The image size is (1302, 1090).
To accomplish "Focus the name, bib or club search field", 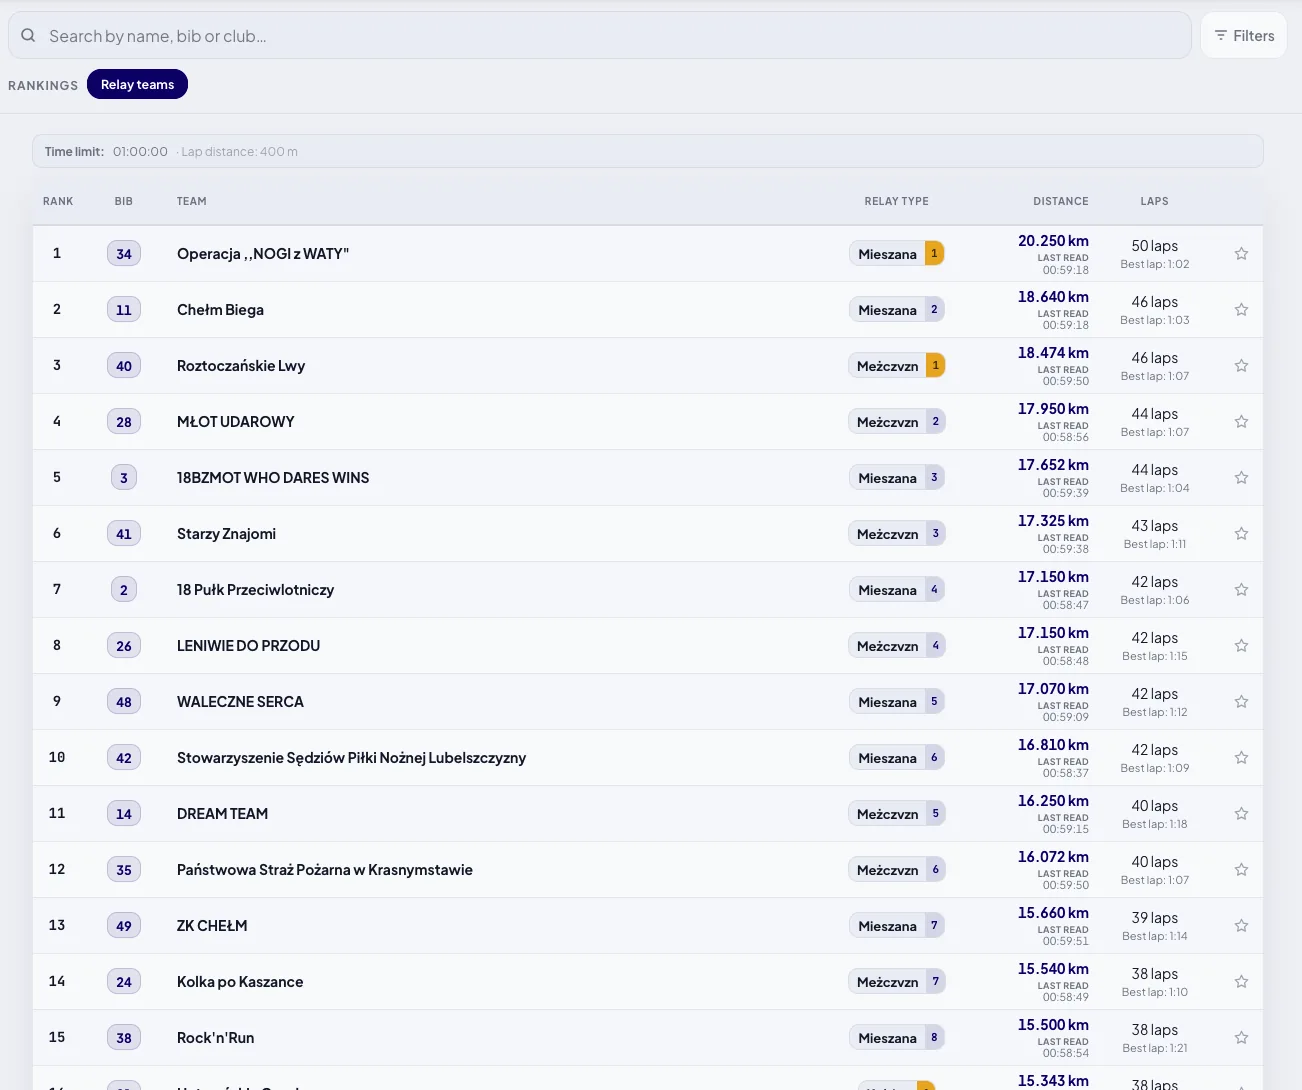I will point(600,35).
